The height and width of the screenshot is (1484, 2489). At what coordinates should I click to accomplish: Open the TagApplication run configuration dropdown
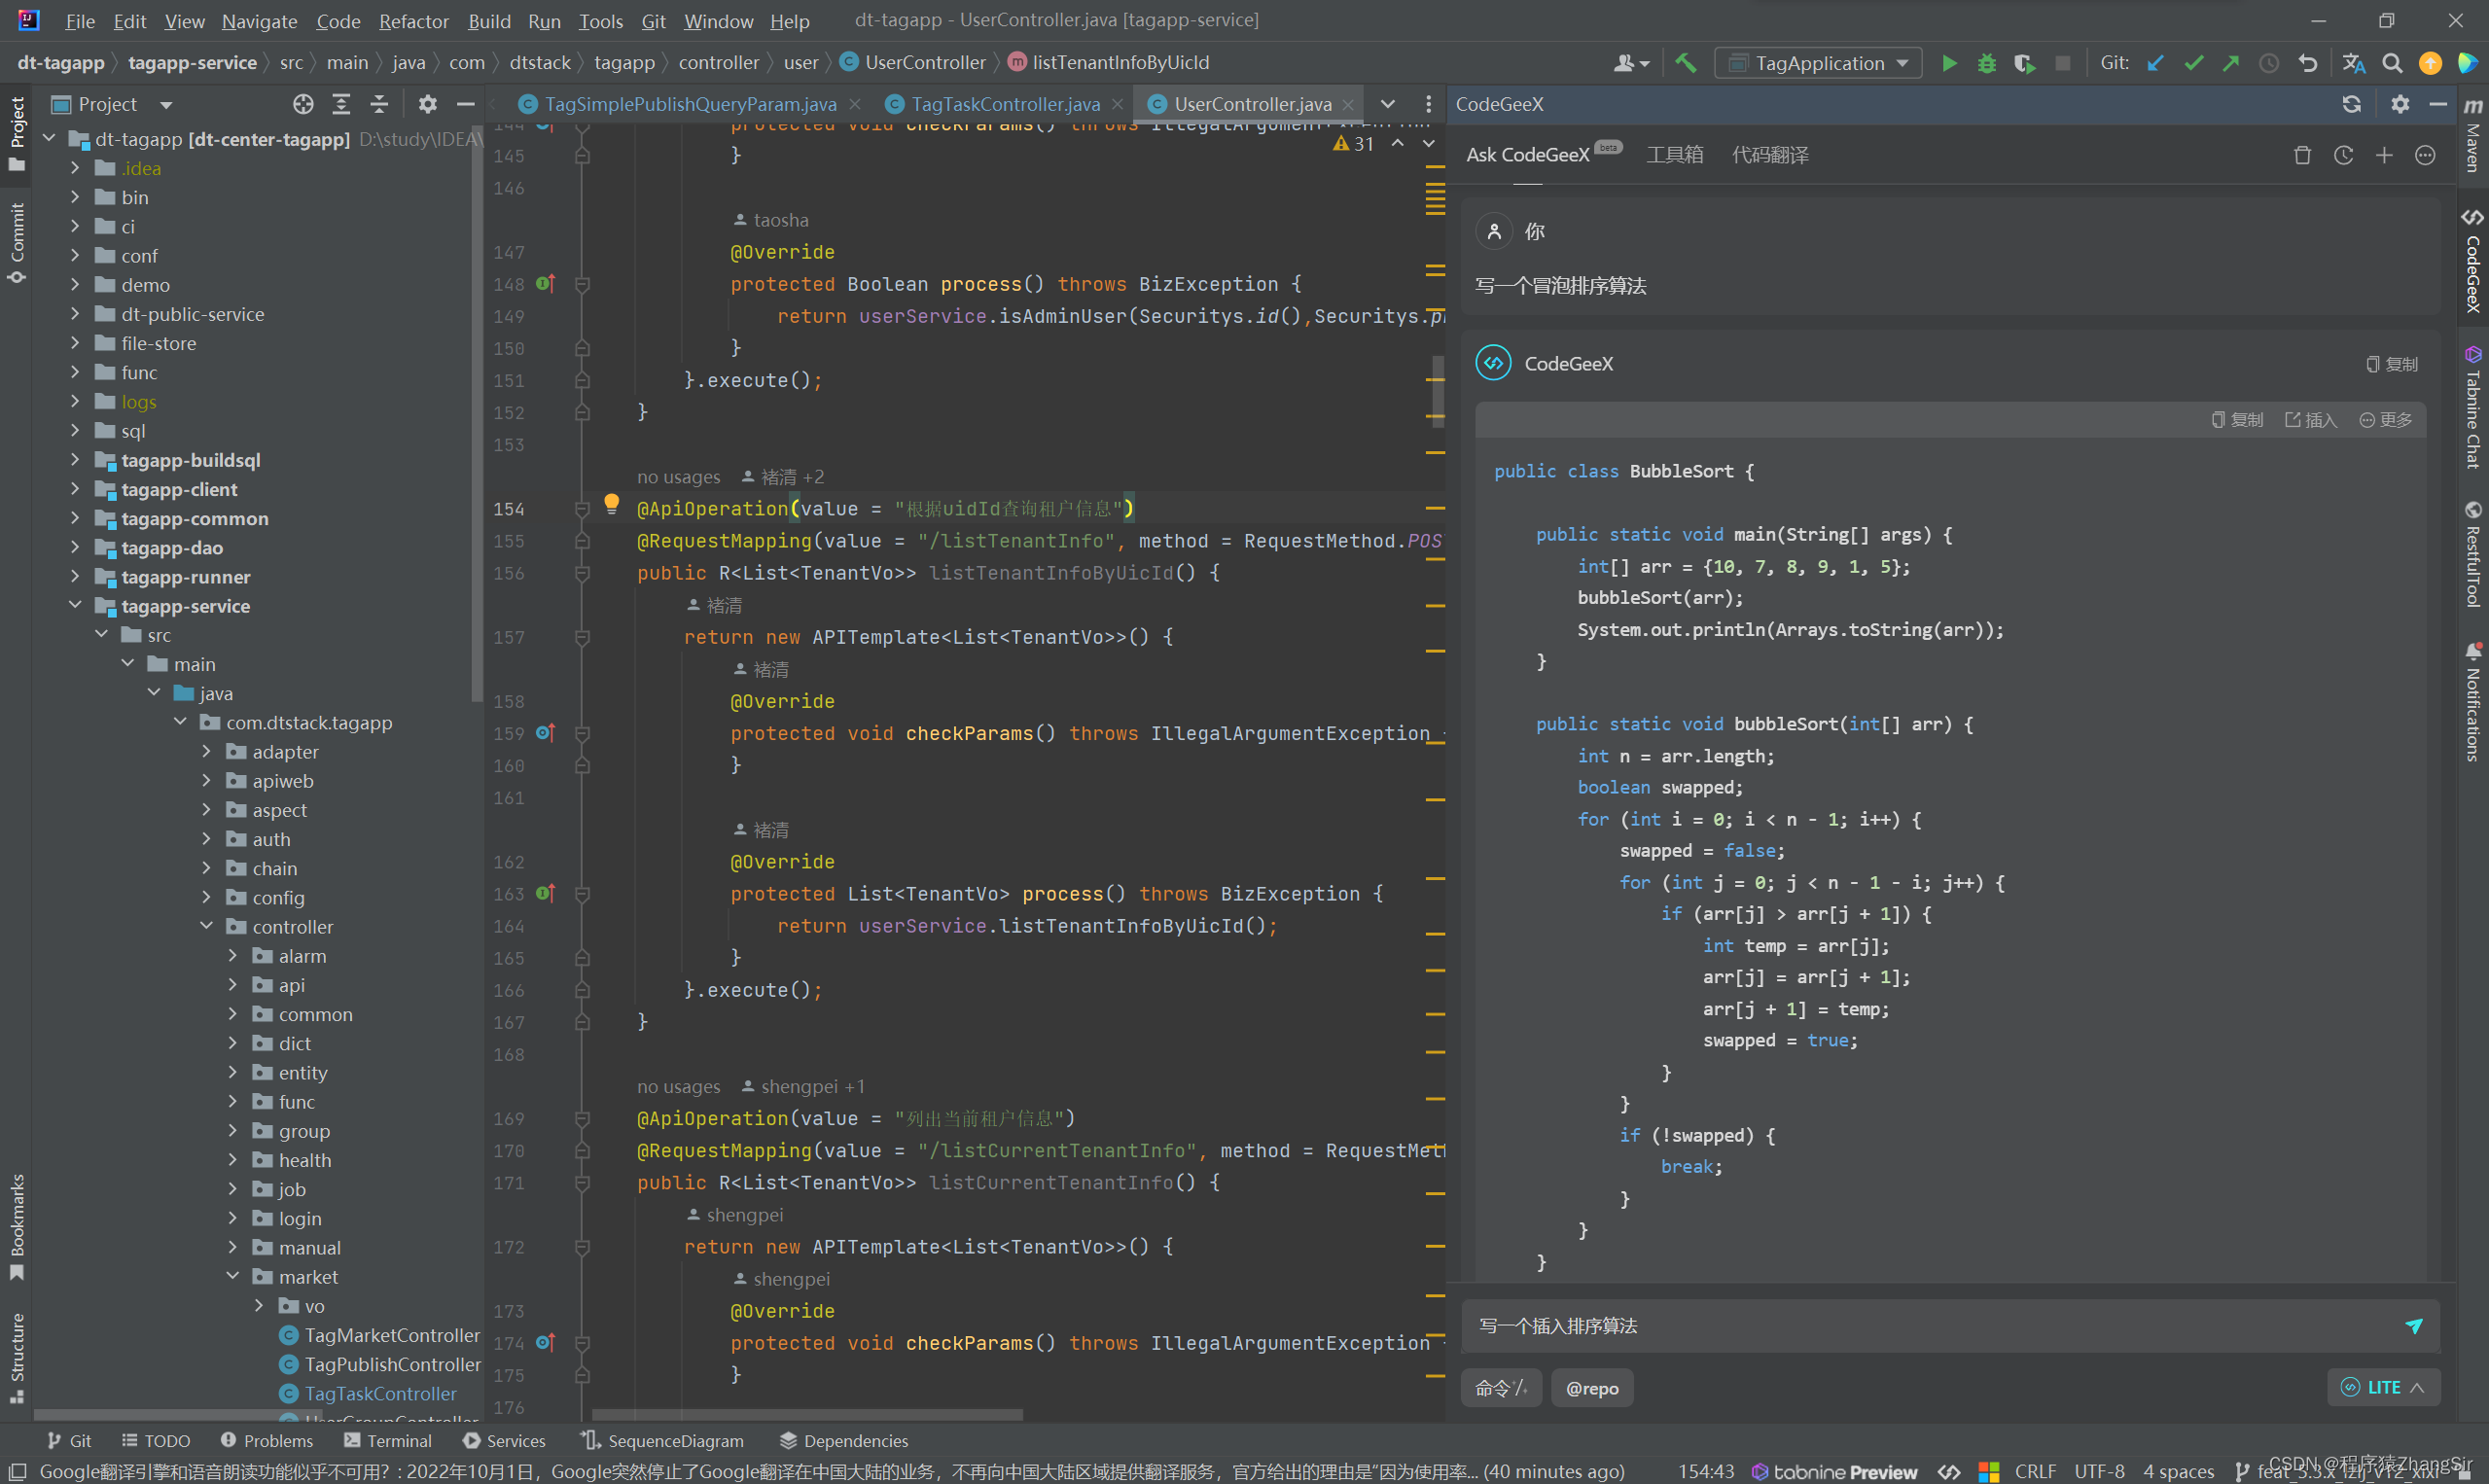pyautogui.click(x=1818, y=63)
